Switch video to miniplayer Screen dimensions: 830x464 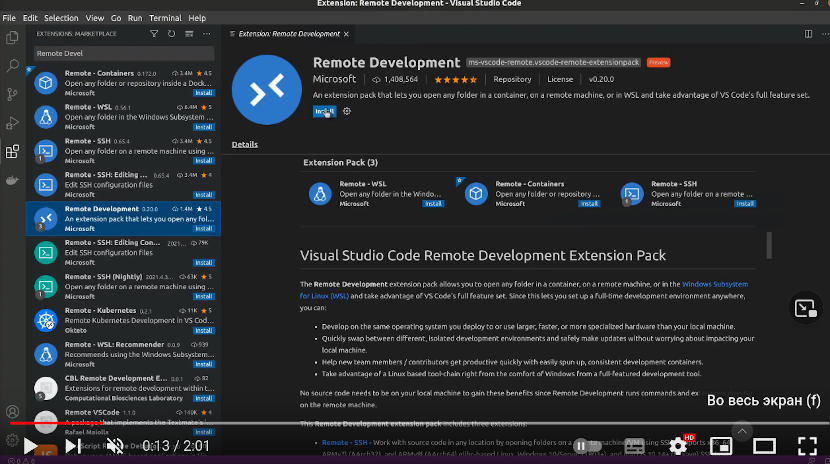(721, 446)
